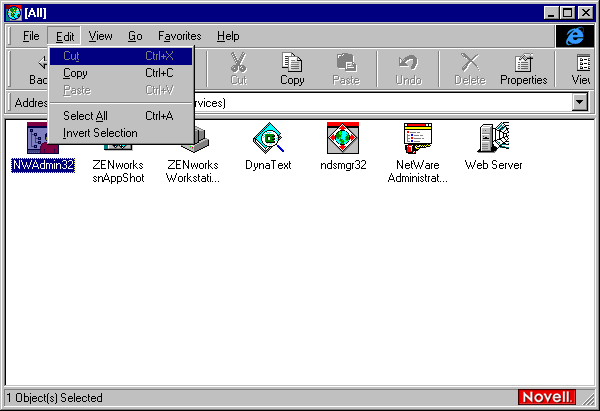The image size is (600, 411).
Task: Open the Go menu
Action: pyautogui.click(x=135, y=36)
